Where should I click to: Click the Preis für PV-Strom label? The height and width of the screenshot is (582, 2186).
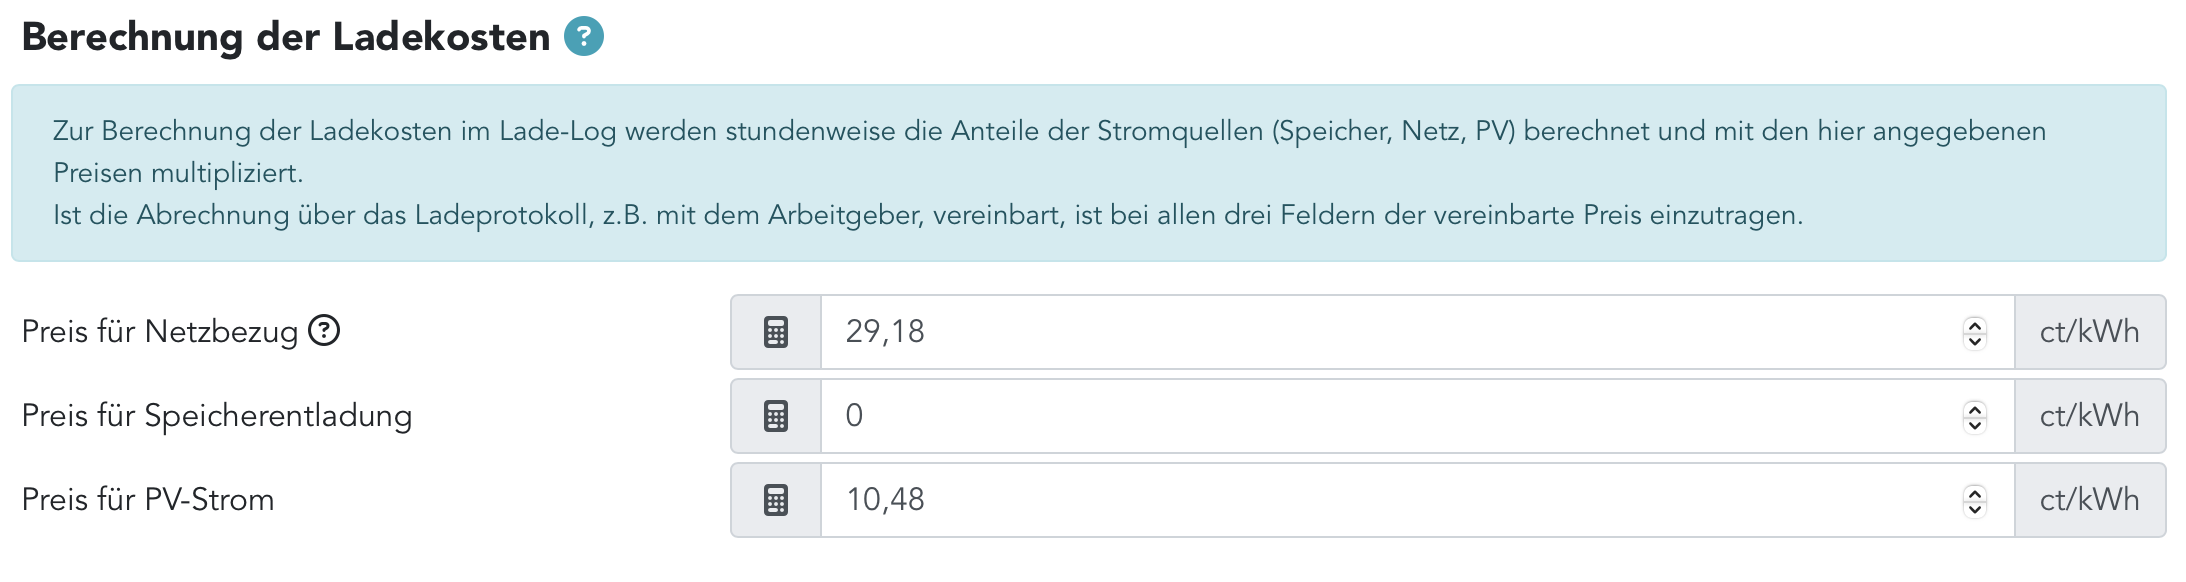tap(148, 500)
